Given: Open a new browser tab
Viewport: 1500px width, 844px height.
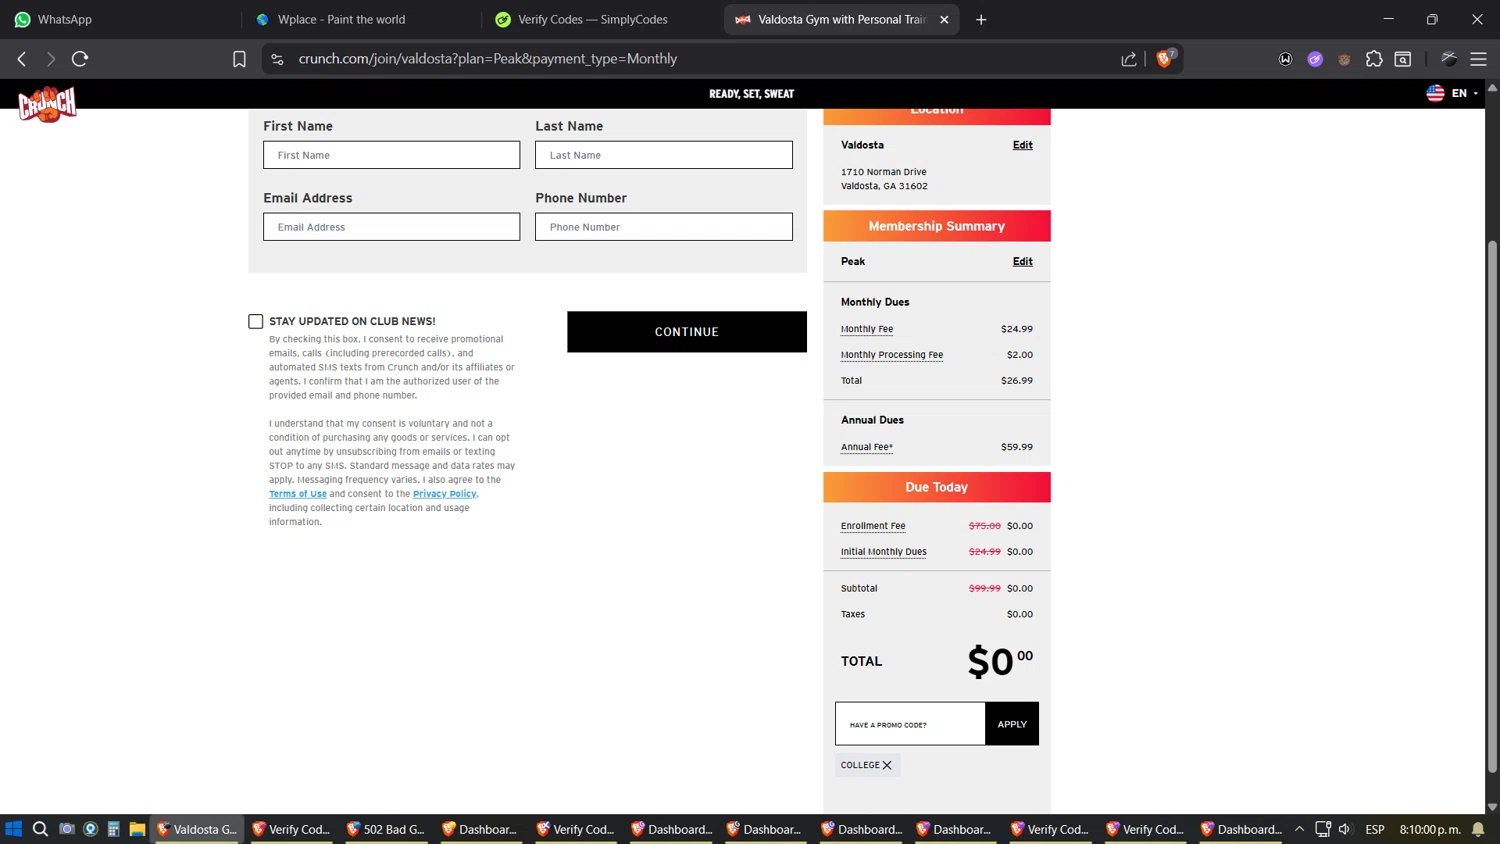Looking at the screenshot, I should pyautogui.click(x=981, y=19).
